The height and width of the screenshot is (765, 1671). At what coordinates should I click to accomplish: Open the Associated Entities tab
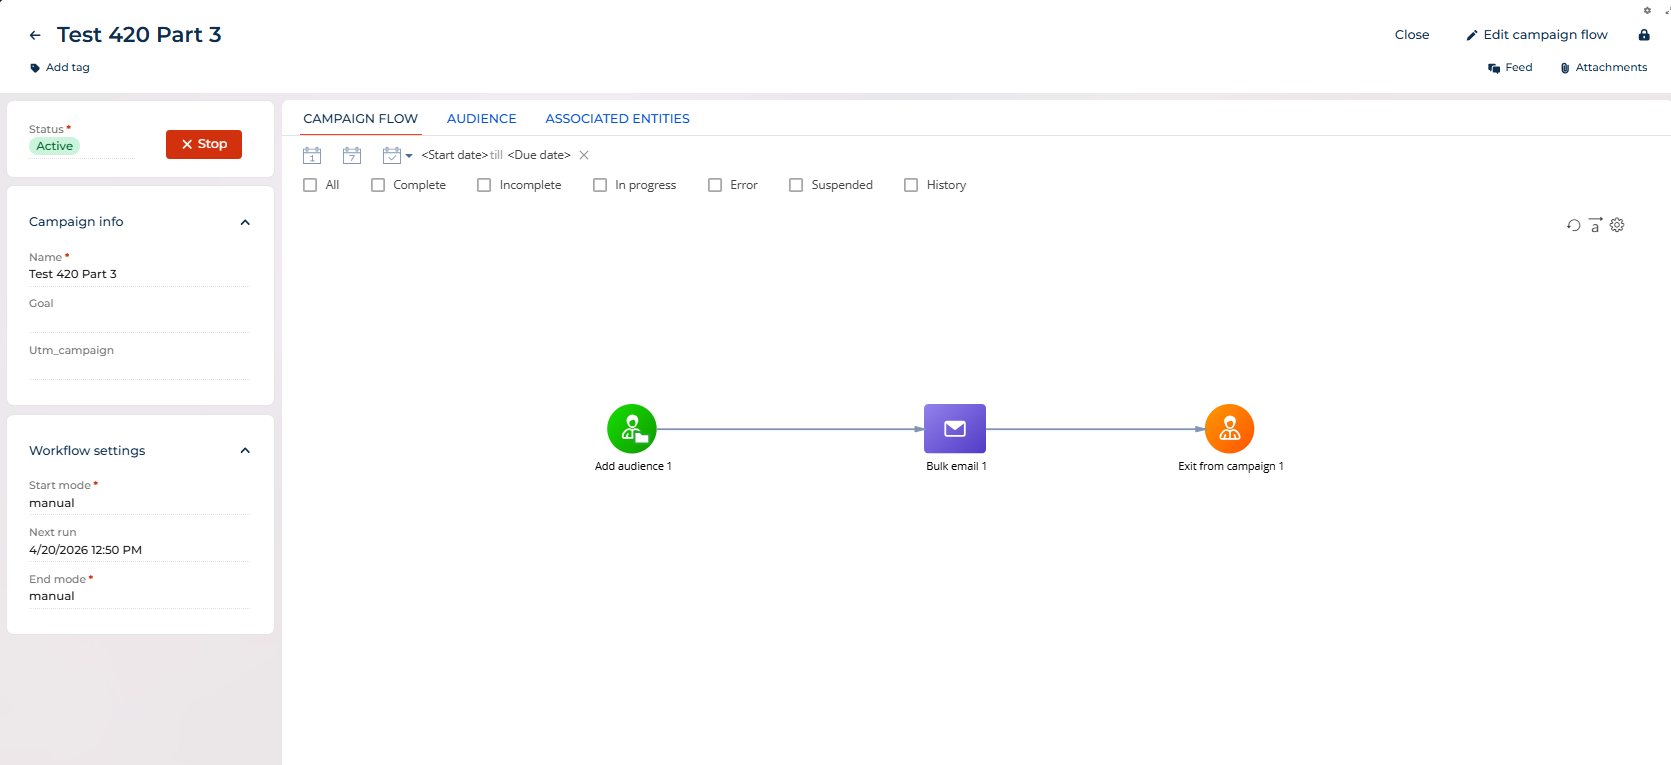click(617, 119)
